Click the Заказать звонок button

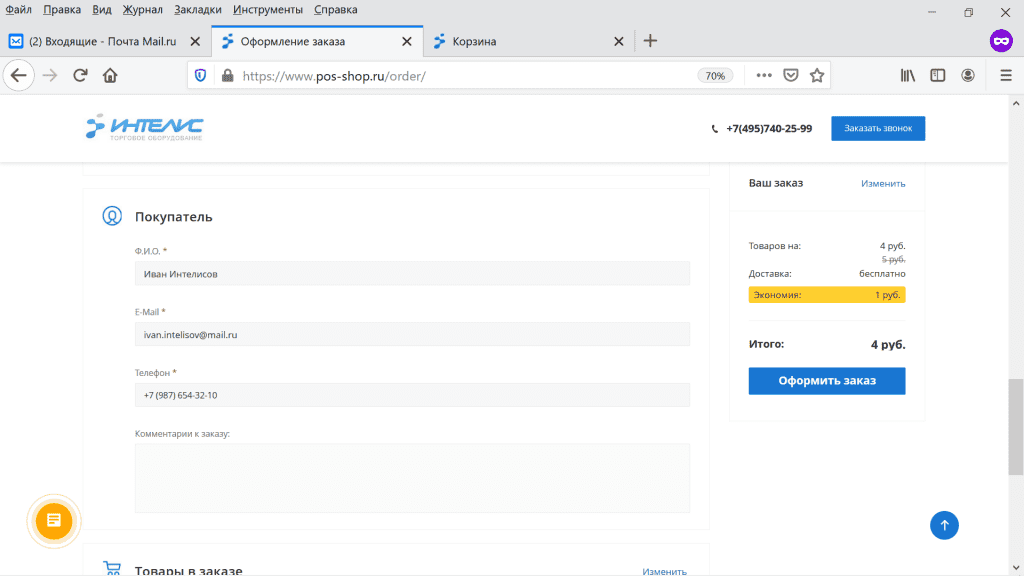[x=877, y=128]
